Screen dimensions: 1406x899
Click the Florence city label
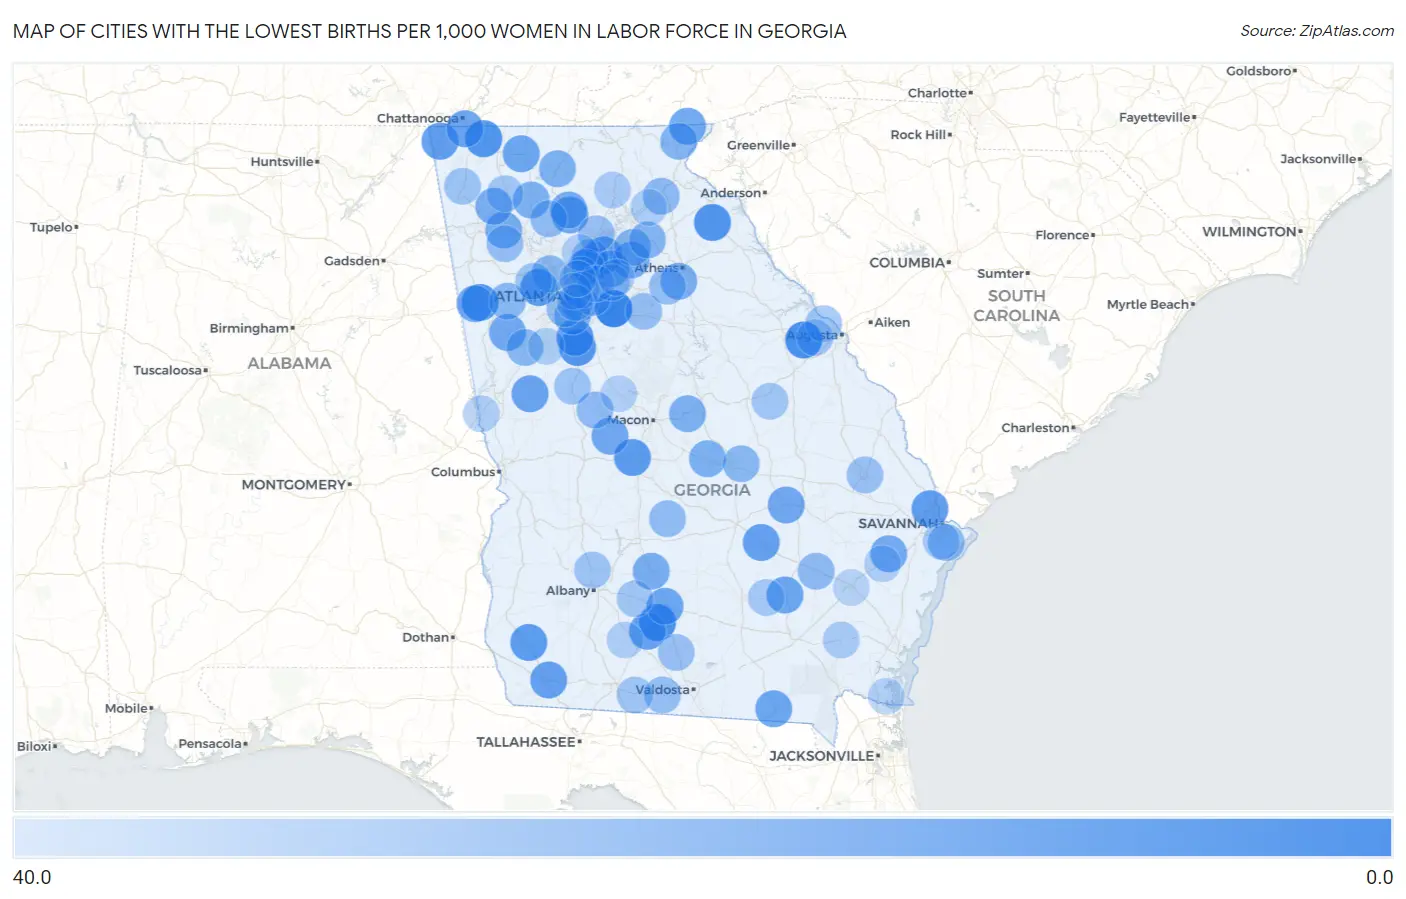[1063, 235]
